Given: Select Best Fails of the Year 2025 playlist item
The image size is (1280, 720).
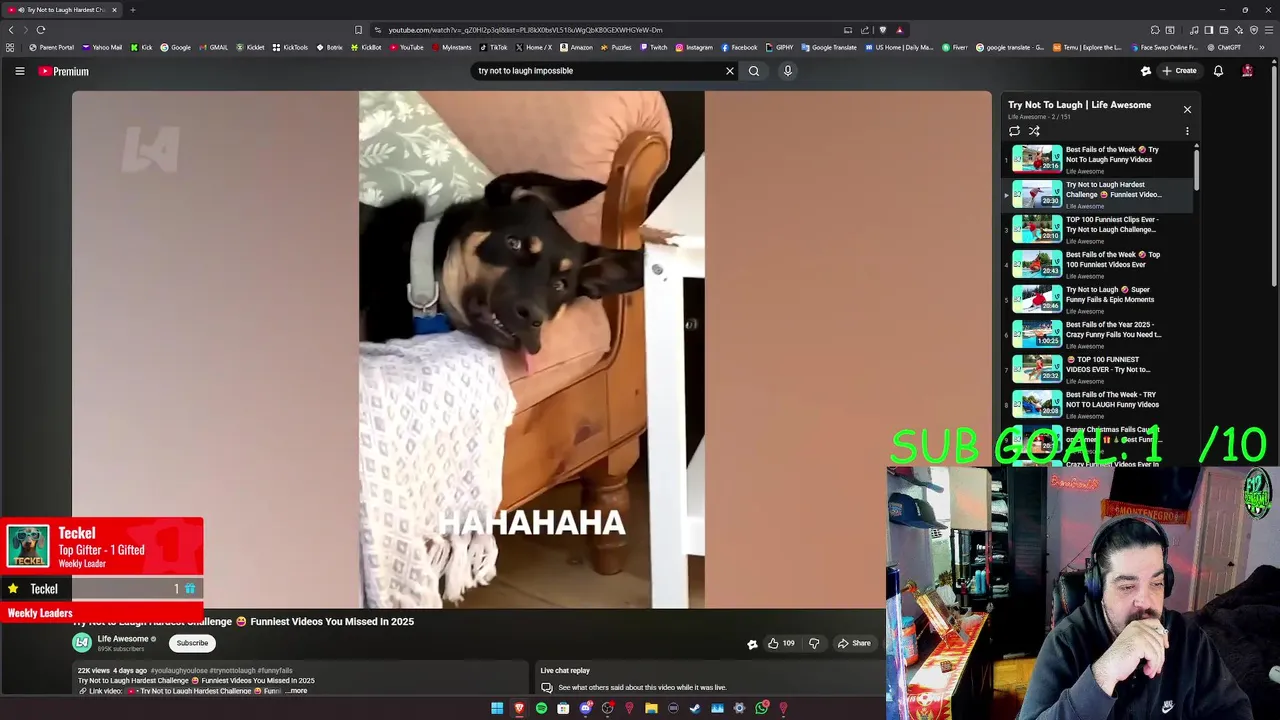Looking at the screenshot, I should (1098, 334).
